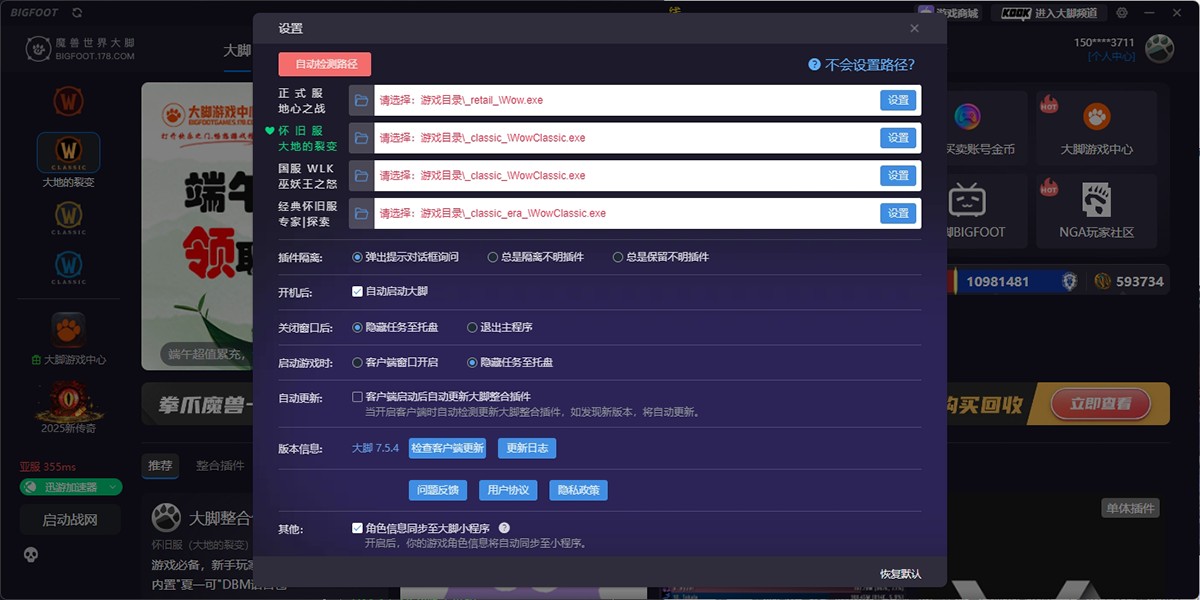Image resolution: width=1200 pixels, height=600 pixels.
Task: Open NGA玩家社区 from the right panel
Action: 1097,210
